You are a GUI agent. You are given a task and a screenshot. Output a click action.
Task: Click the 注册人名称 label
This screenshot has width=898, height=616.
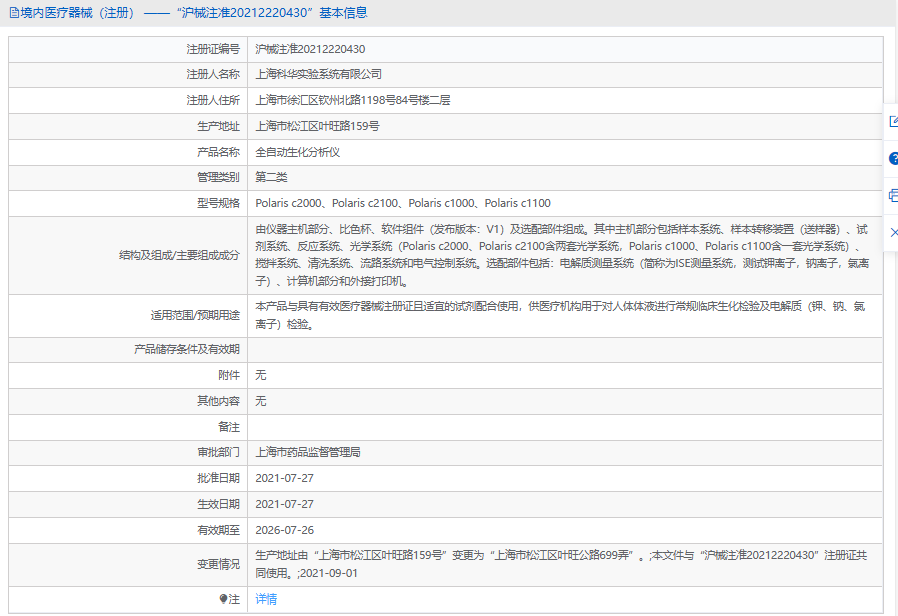point(212,74)
